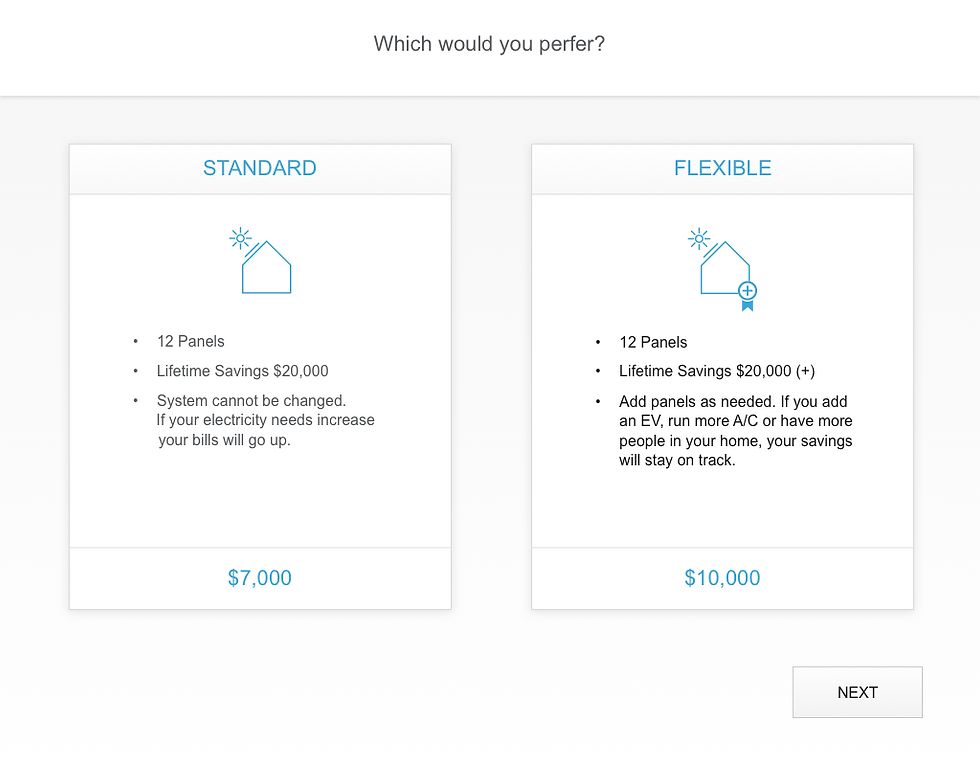The width and height of the screenshot is (980, 766).
Task: Click the sun icon above the Standard plan house
Action: click(x=239, y=237)
